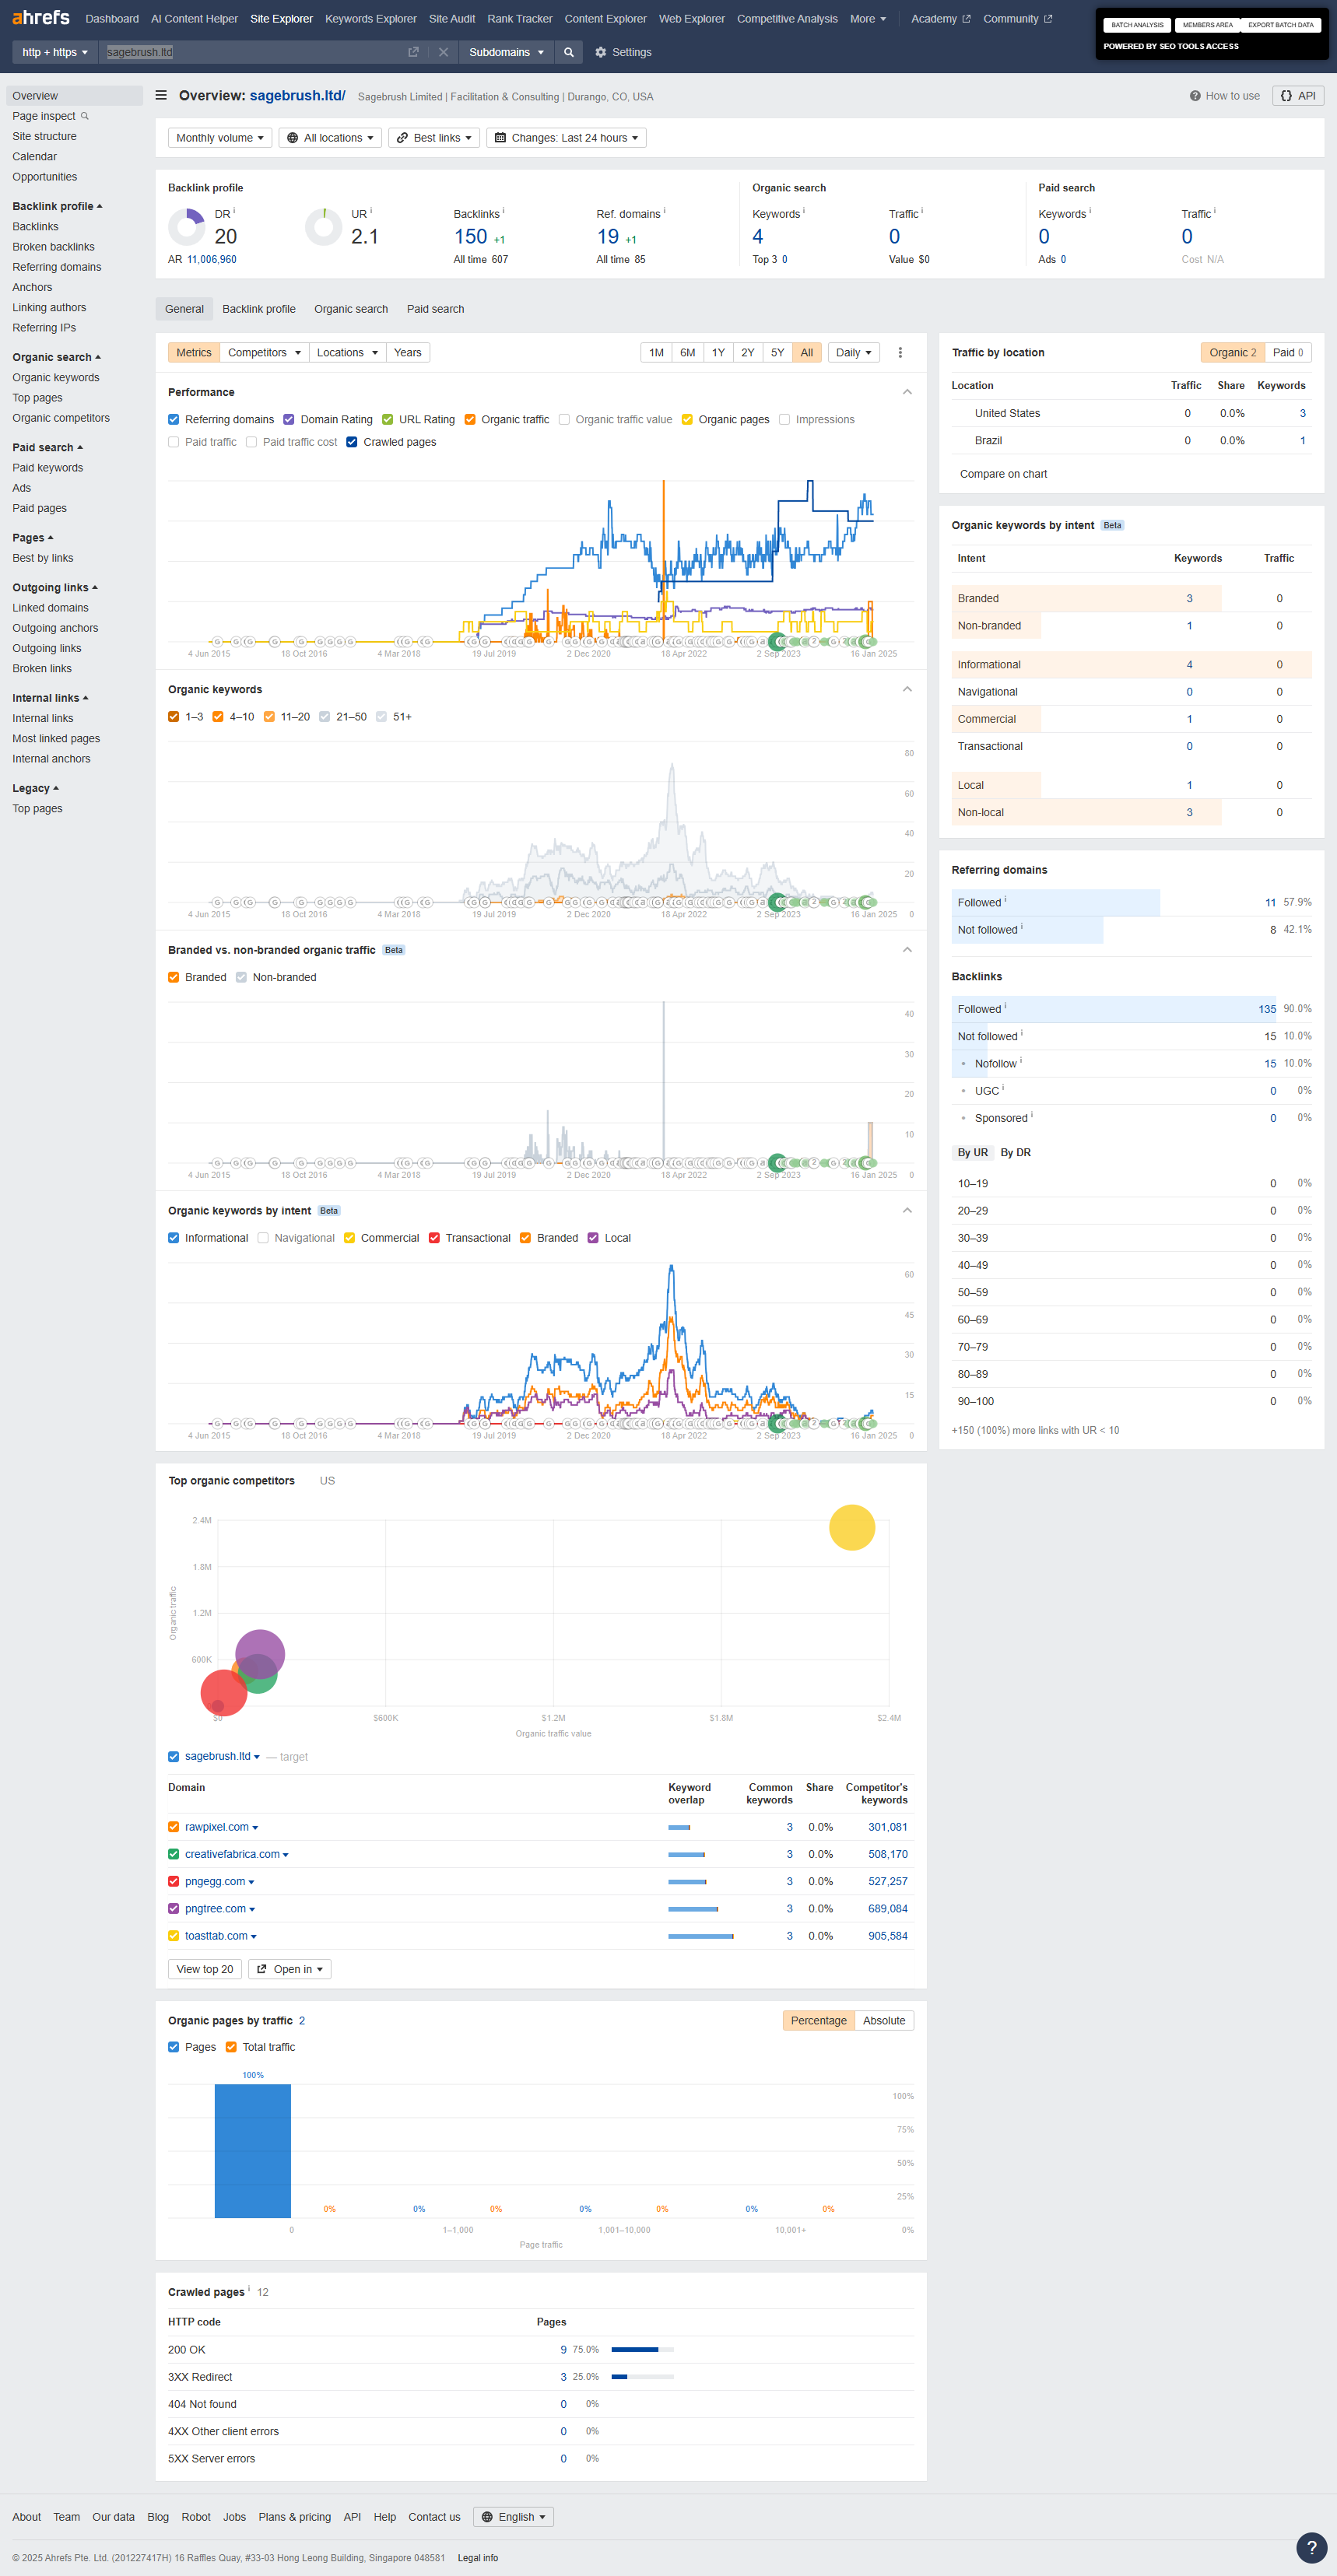1337x2576 pixels.
Task: Click the open-in-new-tab icon in URL field
Action: pyautogui.click(x=413, y=52)
